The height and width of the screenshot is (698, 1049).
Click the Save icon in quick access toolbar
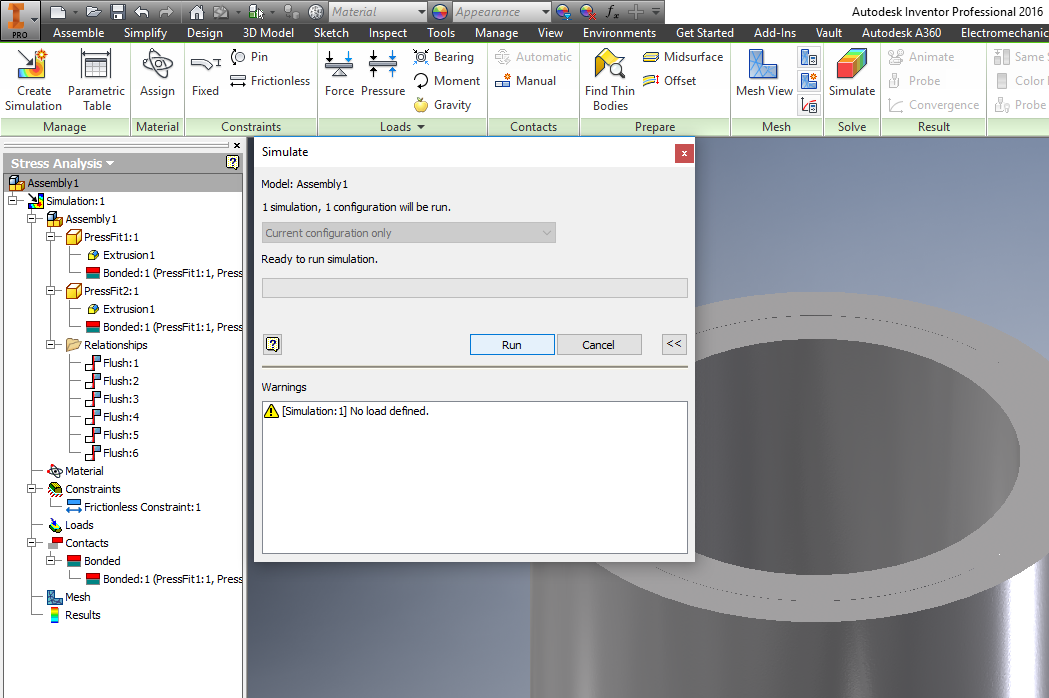coord(118,12)
